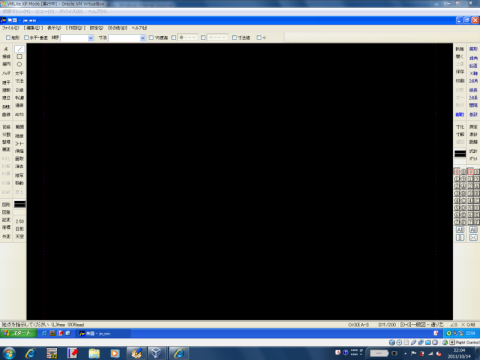Select the rectangle tool icon
The height and width of the screenshot is (360, 480).
(19, 56)
